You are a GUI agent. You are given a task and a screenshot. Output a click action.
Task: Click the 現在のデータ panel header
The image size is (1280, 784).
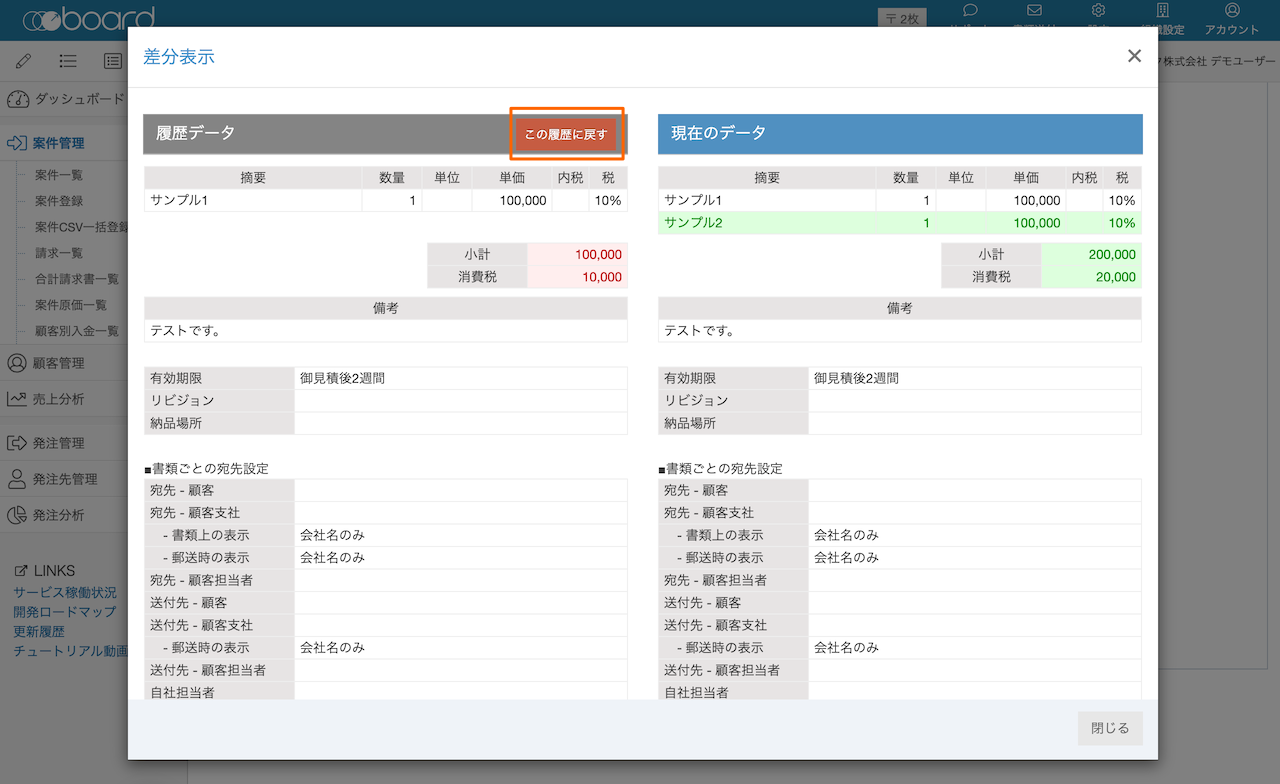[x=900, y=134]
